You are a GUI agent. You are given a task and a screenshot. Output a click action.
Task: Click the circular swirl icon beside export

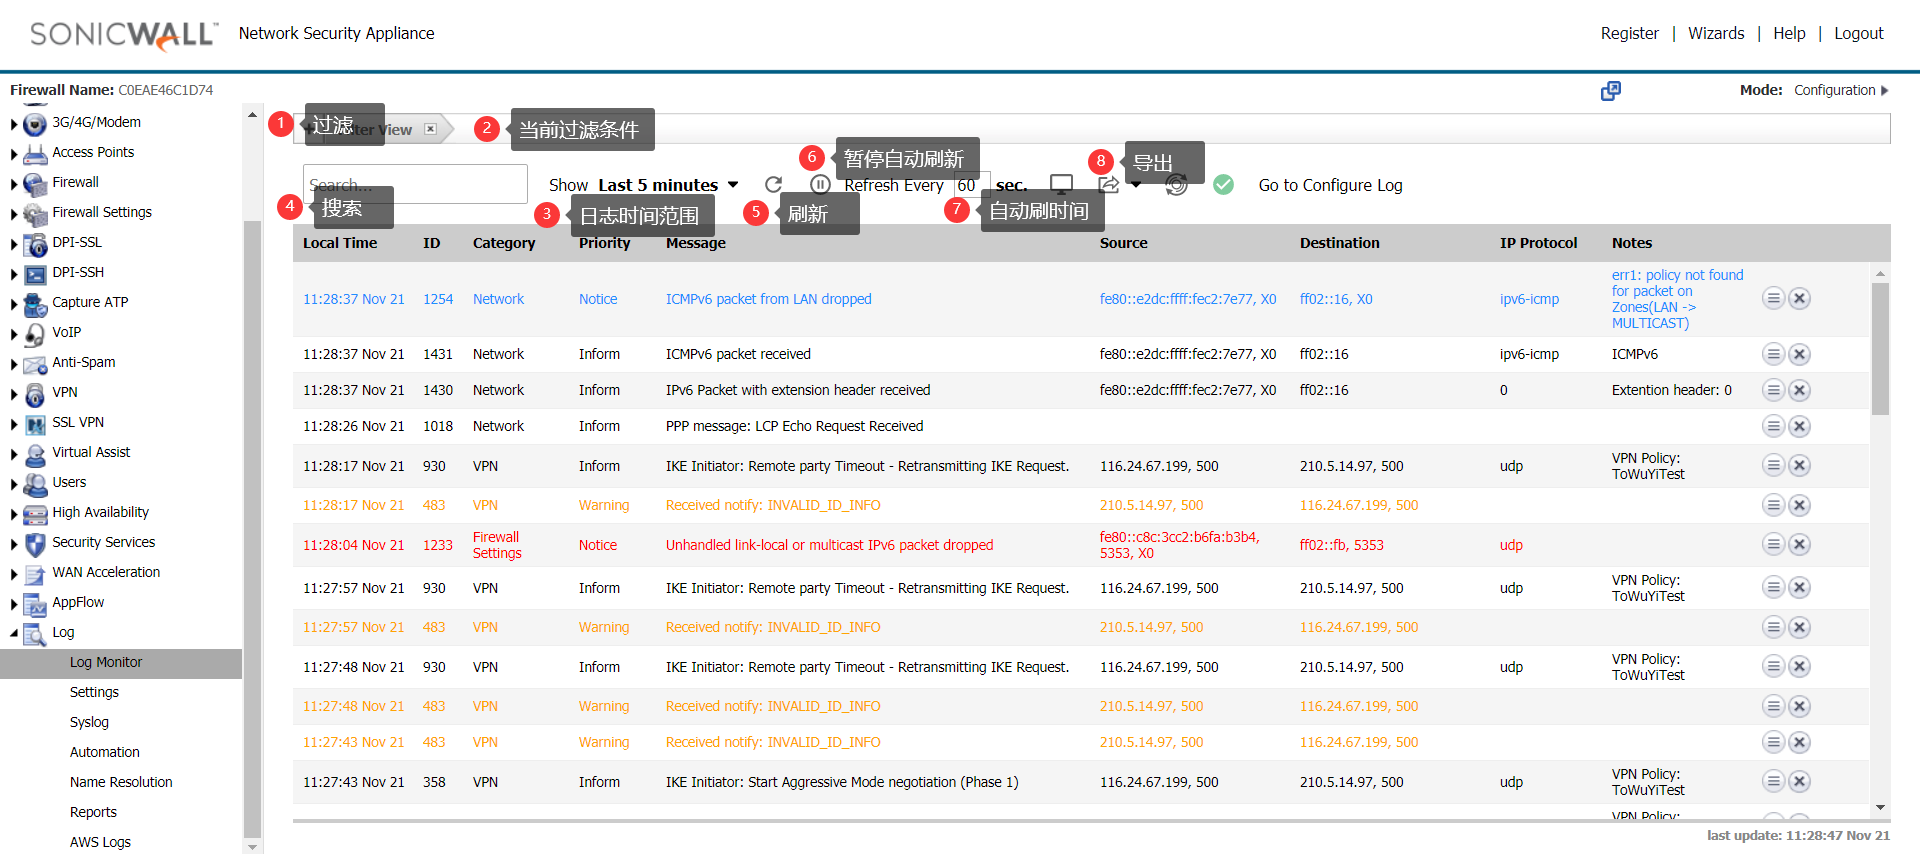click(x=1177, y=185)
